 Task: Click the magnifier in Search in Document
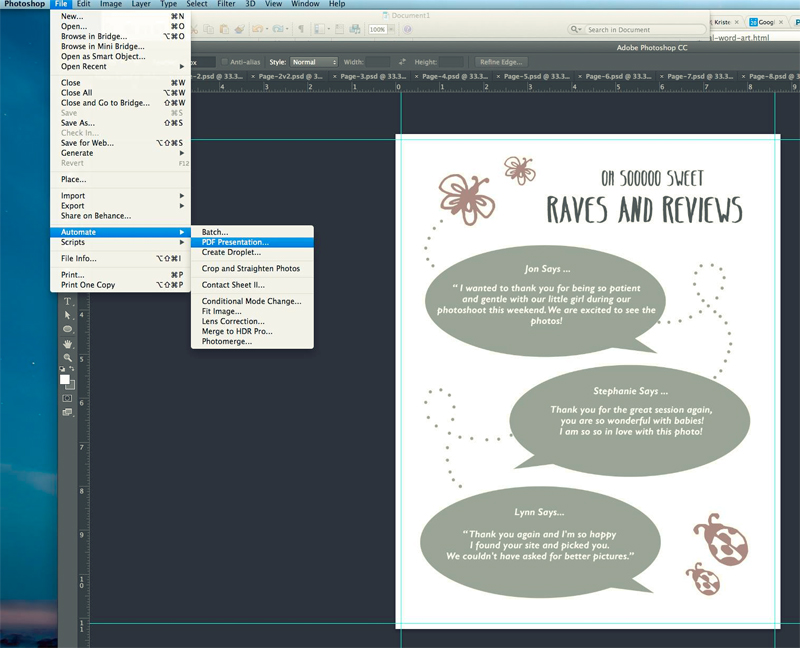(574, 30)
